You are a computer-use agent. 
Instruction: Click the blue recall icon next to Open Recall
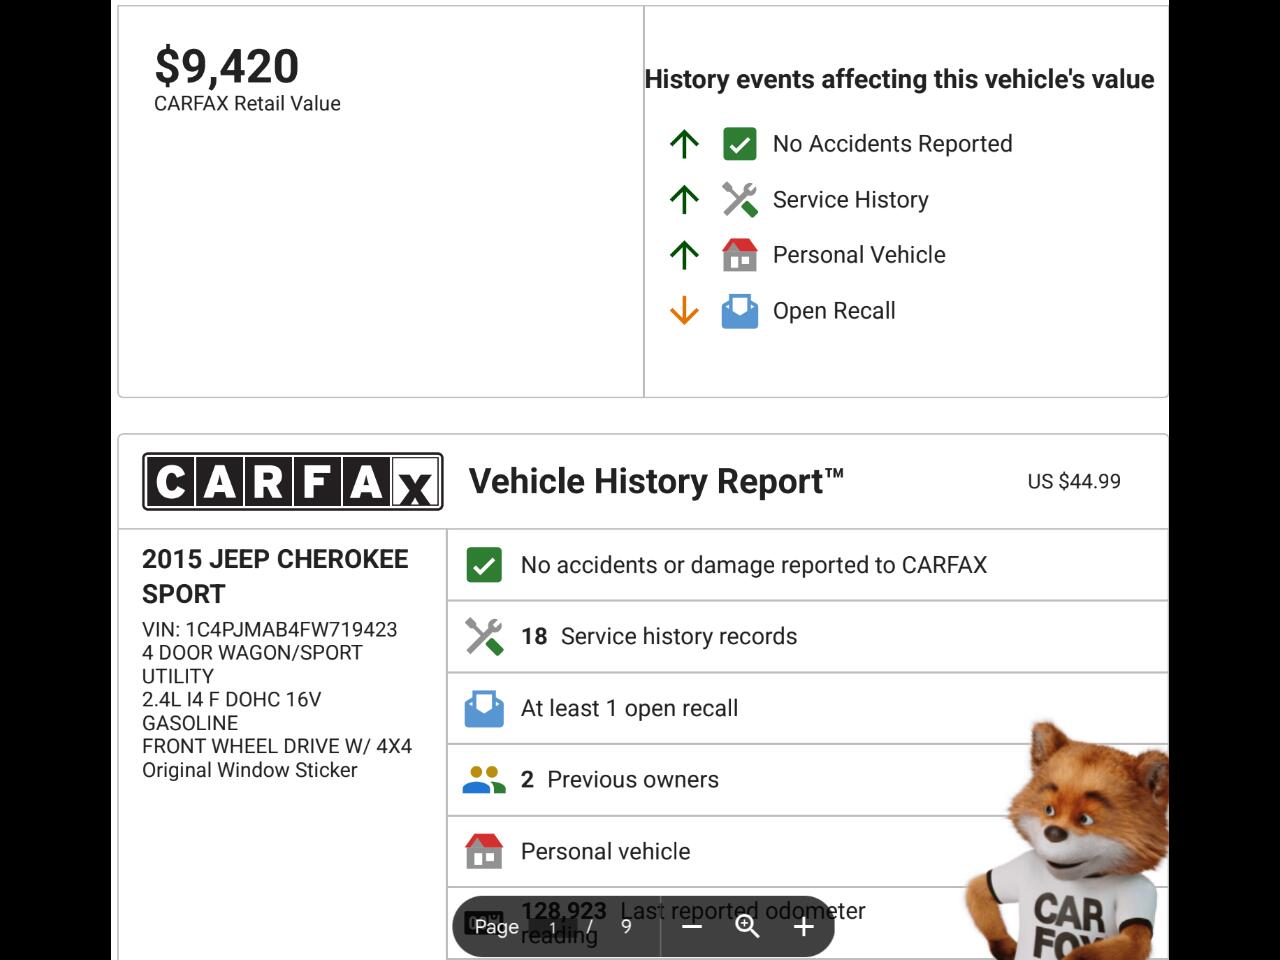click(x=740, y=311)
